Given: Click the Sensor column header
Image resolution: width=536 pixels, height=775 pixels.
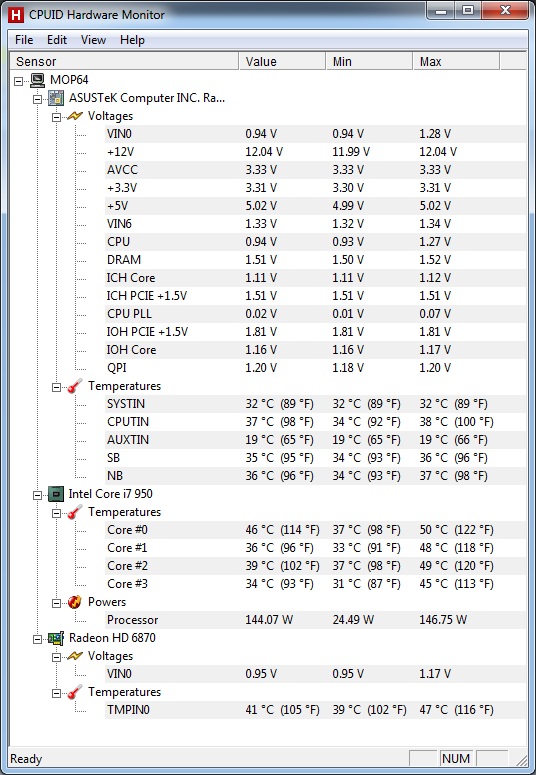Looking at the screenshot, I should tap(125, 62).
